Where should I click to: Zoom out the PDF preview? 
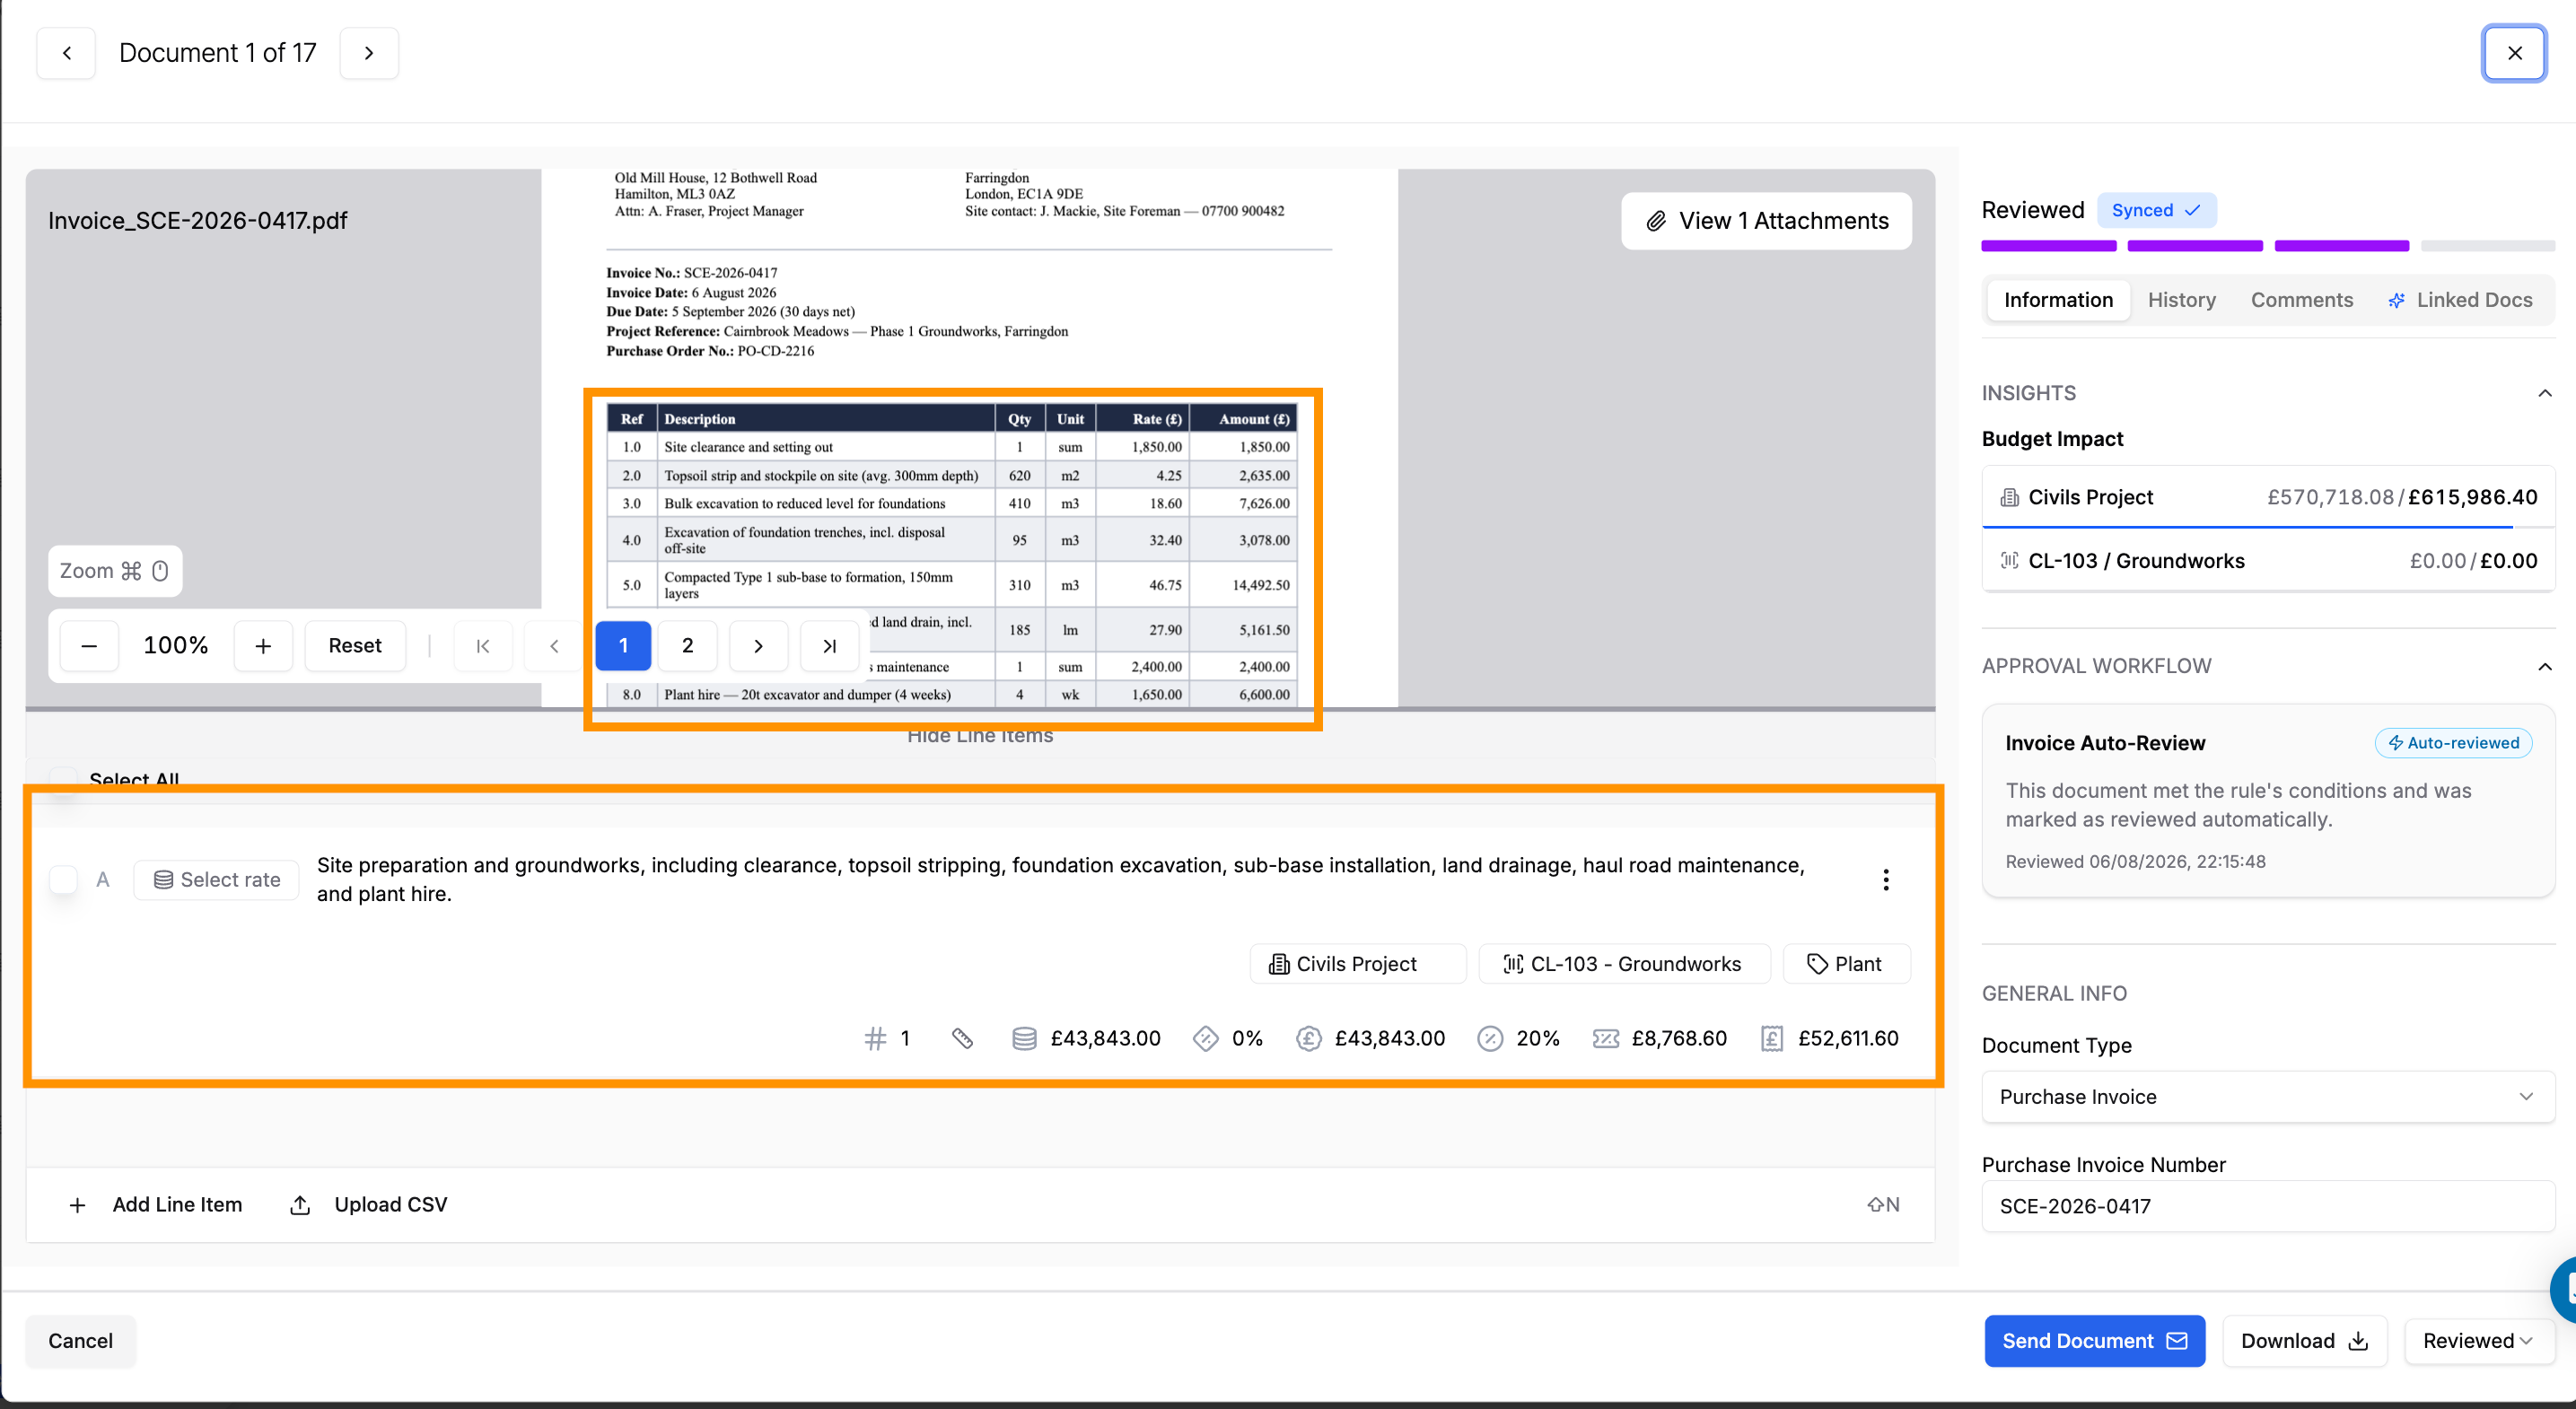89,646
